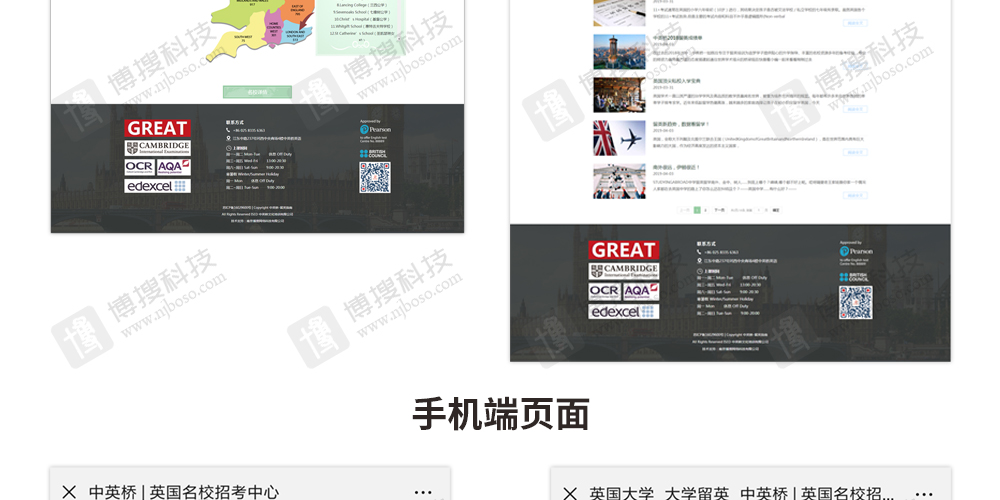1000x500 pixels.
Task: Click the Pearson logo in left footer
Action: coord(374,129)
